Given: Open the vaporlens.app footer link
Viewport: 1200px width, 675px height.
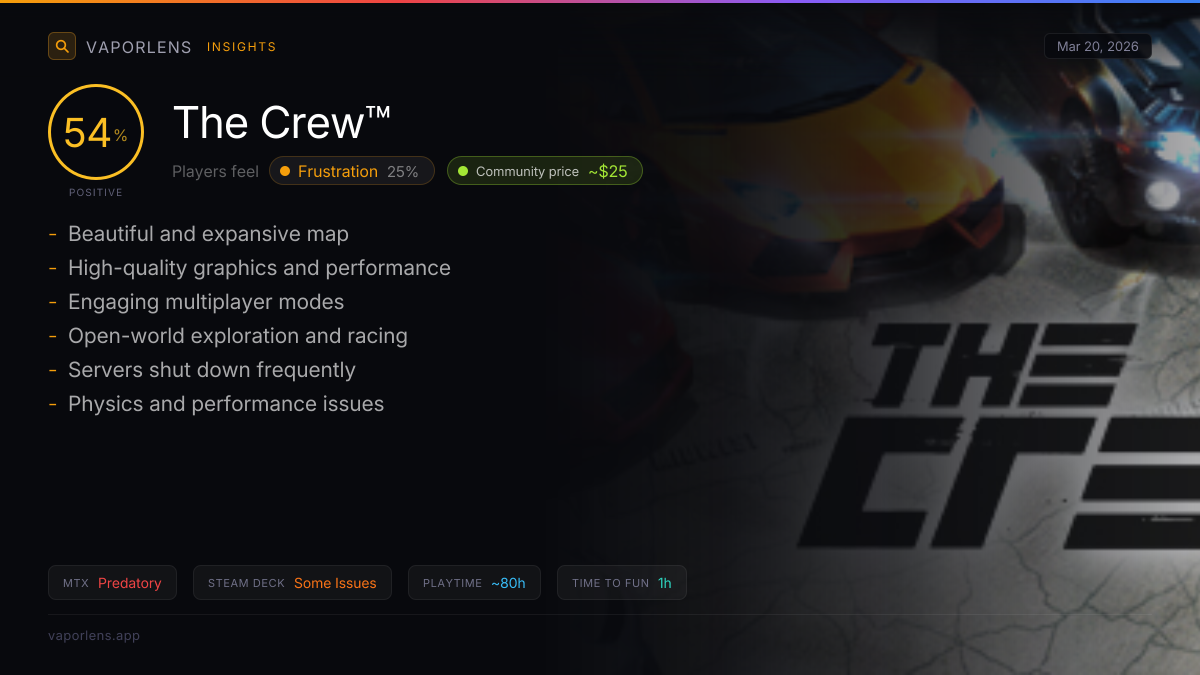Looking at the screenshot, I should click(x=94, y=635).
